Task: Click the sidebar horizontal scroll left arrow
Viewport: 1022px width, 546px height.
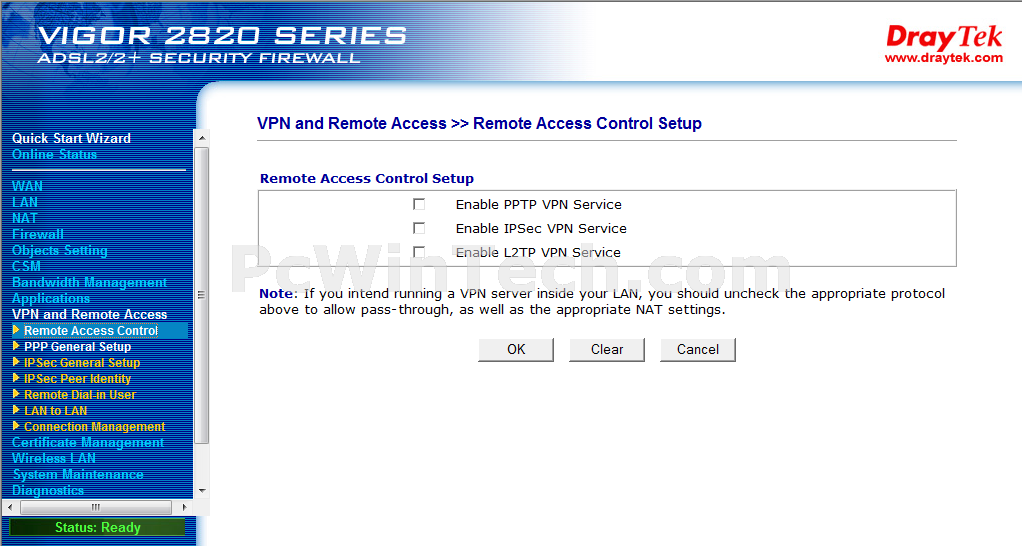Action: click(9, 507)
